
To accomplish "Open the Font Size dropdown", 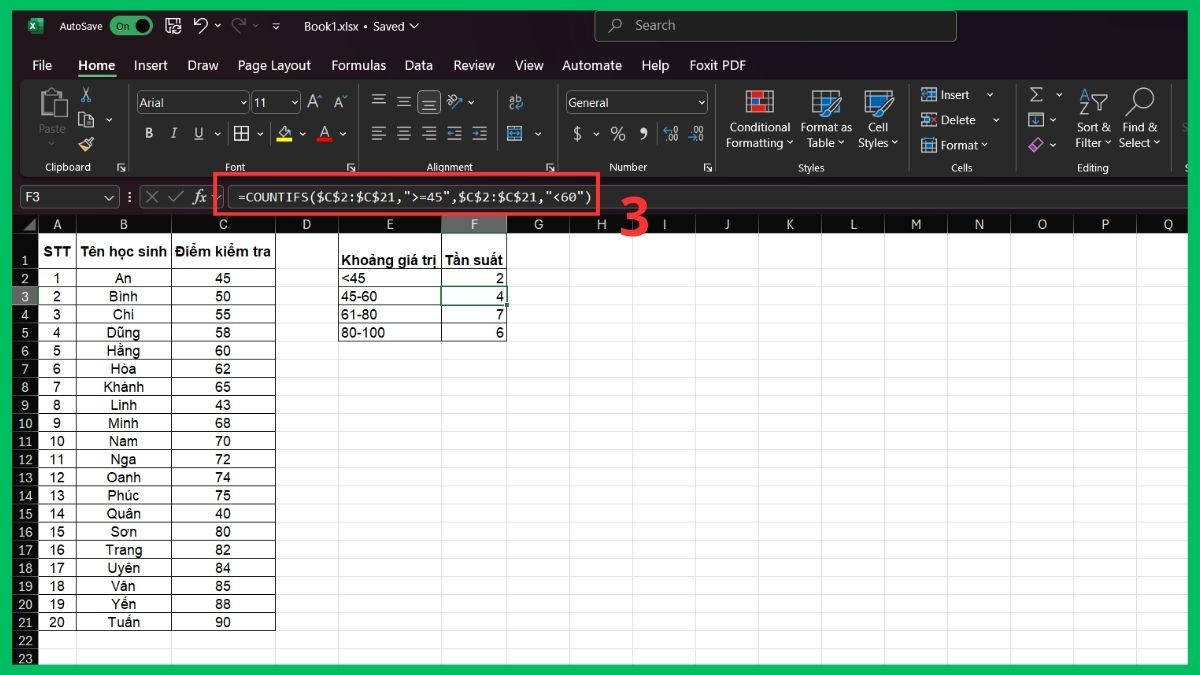I will (292, 102).
